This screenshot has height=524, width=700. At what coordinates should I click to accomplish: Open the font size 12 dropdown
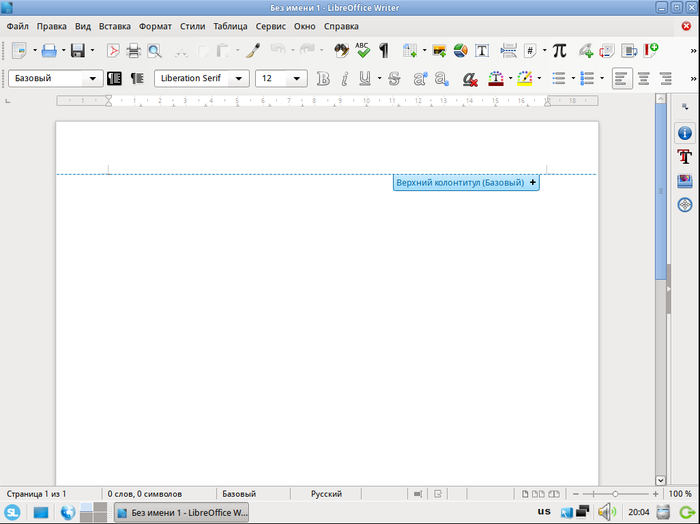tap(299, 78)
